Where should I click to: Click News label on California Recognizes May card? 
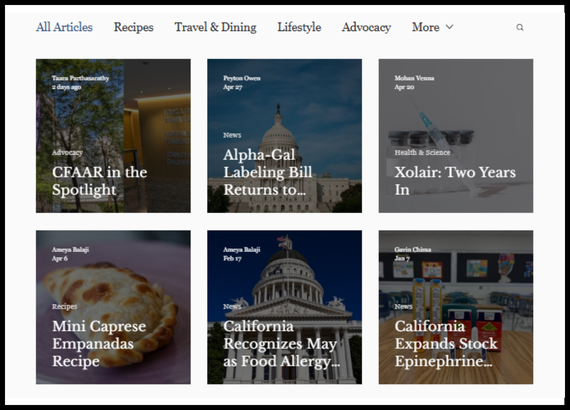pos(232,306)
